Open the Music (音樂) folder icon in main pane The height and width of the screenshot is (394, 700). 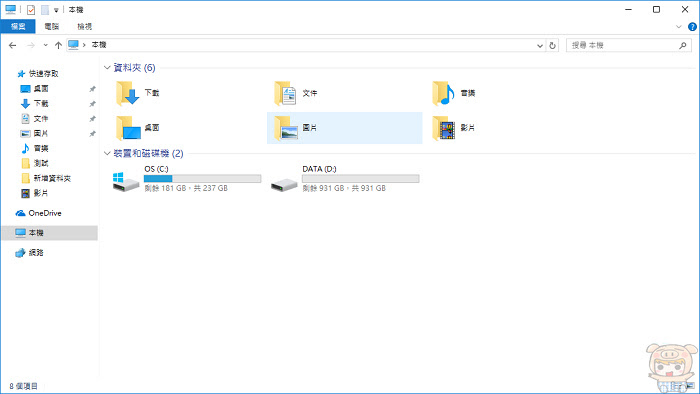click(443, 93)
